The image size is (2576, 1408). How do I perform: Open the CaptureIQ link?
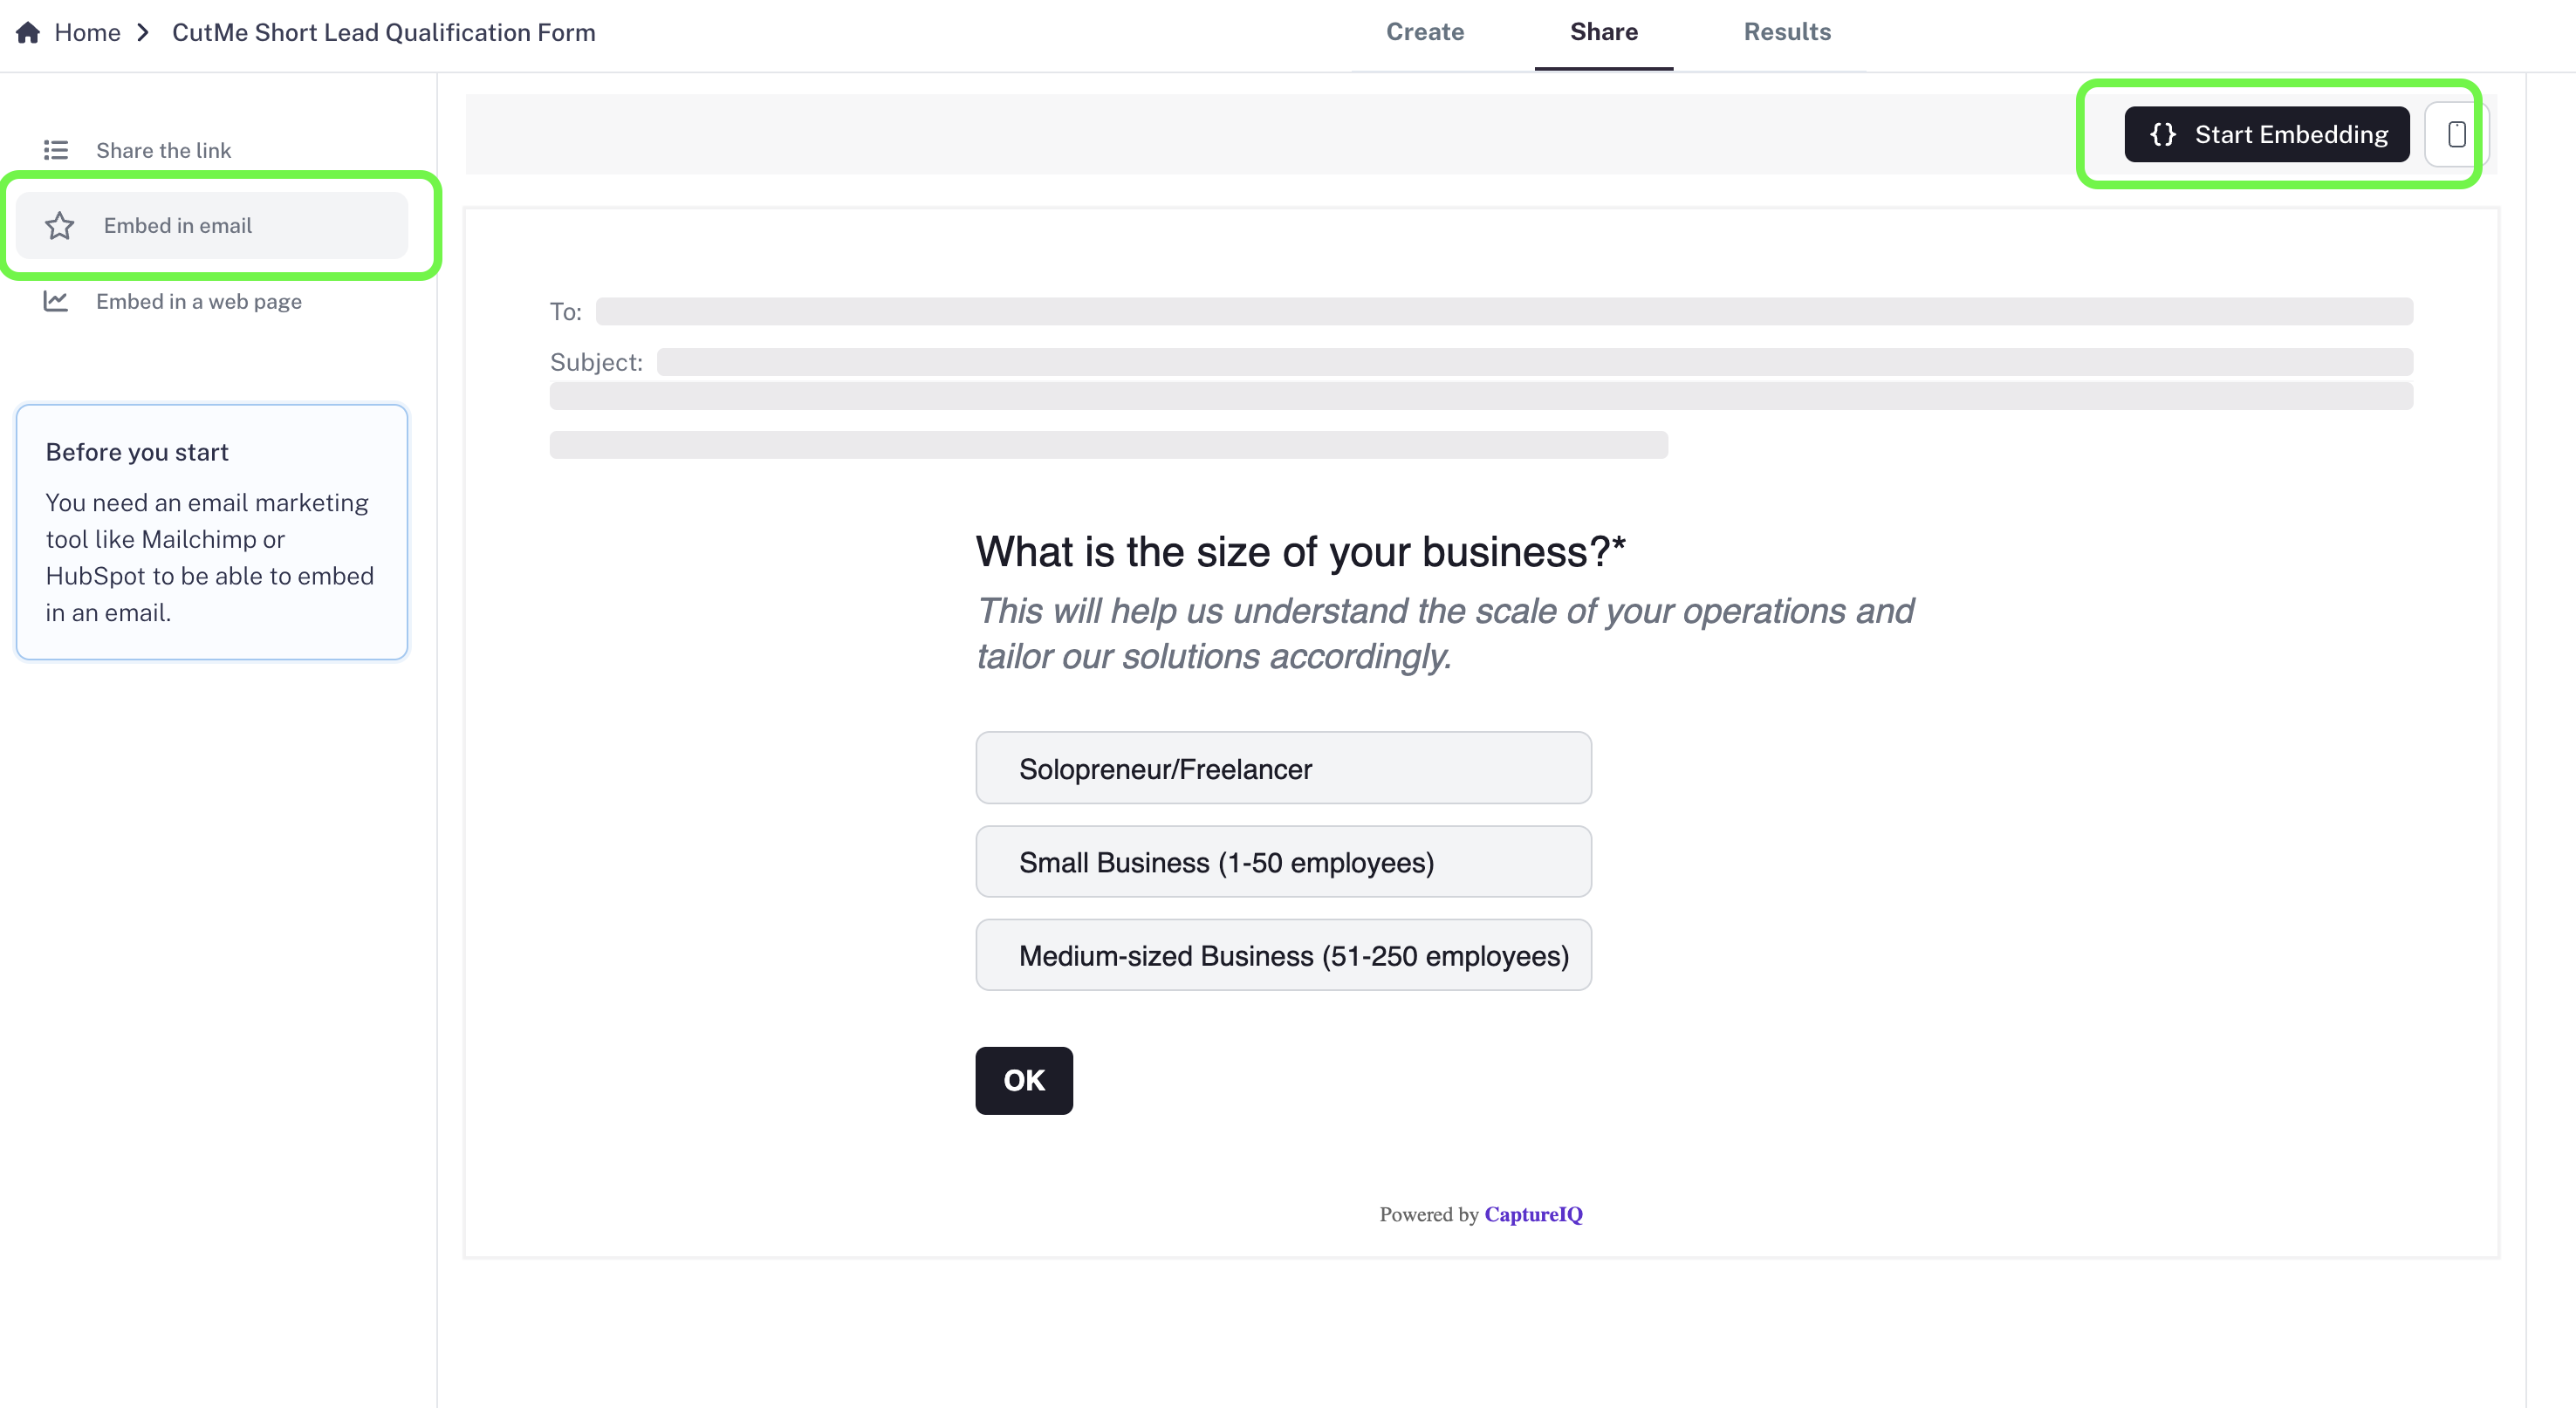coord(1532,1214)
